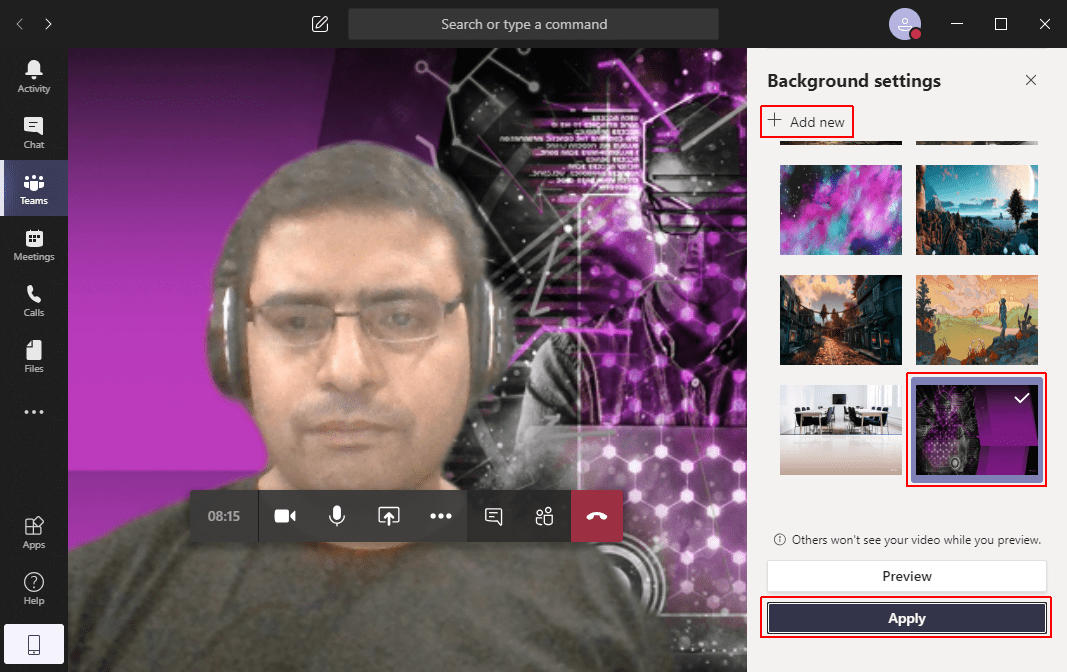The width and height of the screenshot is (1067, 672).
Task: Open the Chat section
Action: pyautogui.click(x=33, y=131)
